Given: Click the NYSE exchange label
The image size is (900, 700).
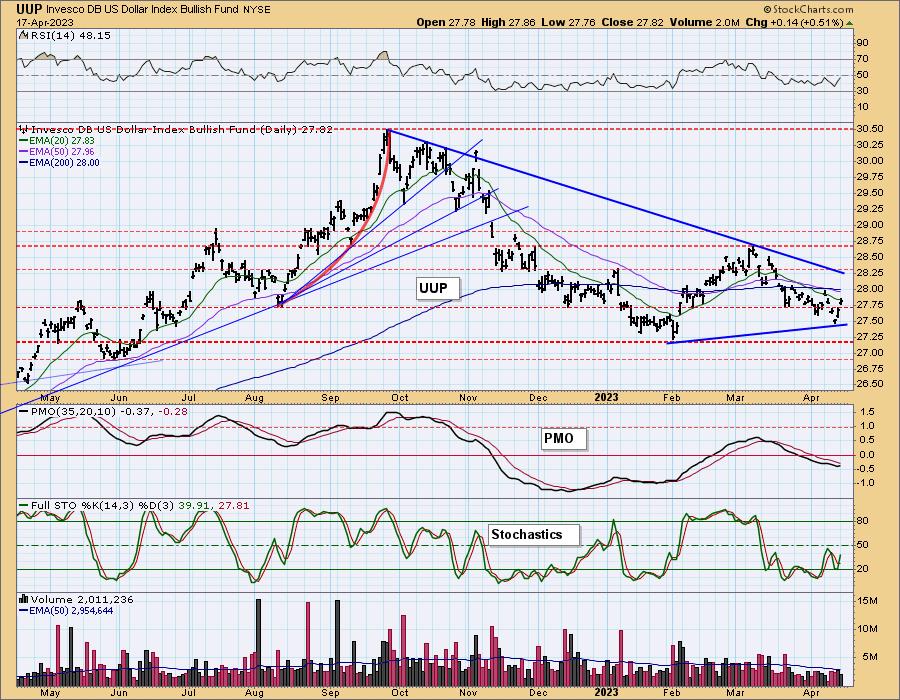Looking at the screenshot, I should [x=257, y=10].
